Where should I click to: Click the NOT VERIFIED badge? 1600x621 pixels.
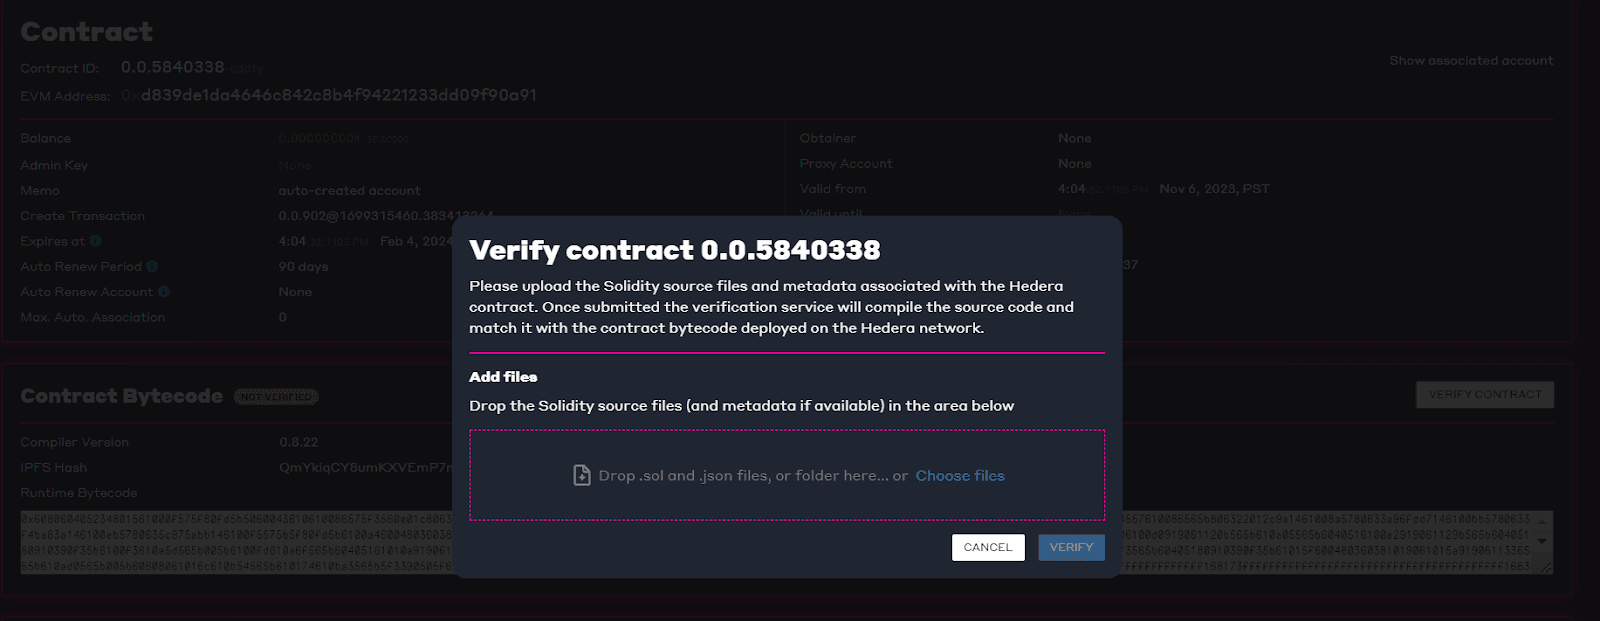point(276,397)
